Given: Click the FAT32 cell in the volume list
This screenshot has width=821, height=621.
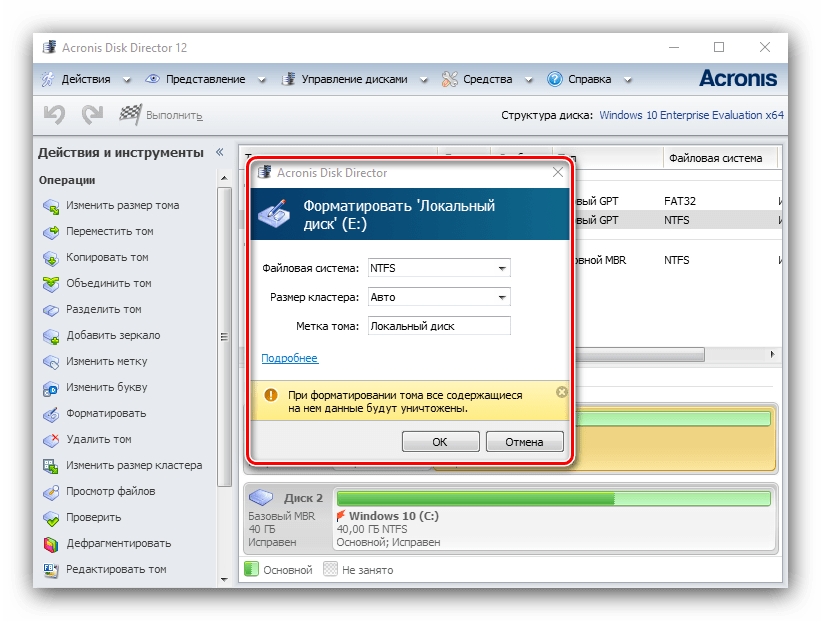Looking at the screenshot, I should (680, 201).
